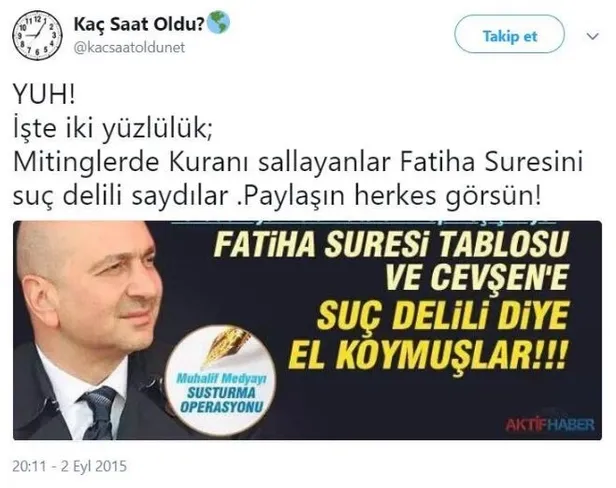
Task: Click 'SUSTURMA OPERASYONU' text in the circular badge
Action: (x=221, y=400)
